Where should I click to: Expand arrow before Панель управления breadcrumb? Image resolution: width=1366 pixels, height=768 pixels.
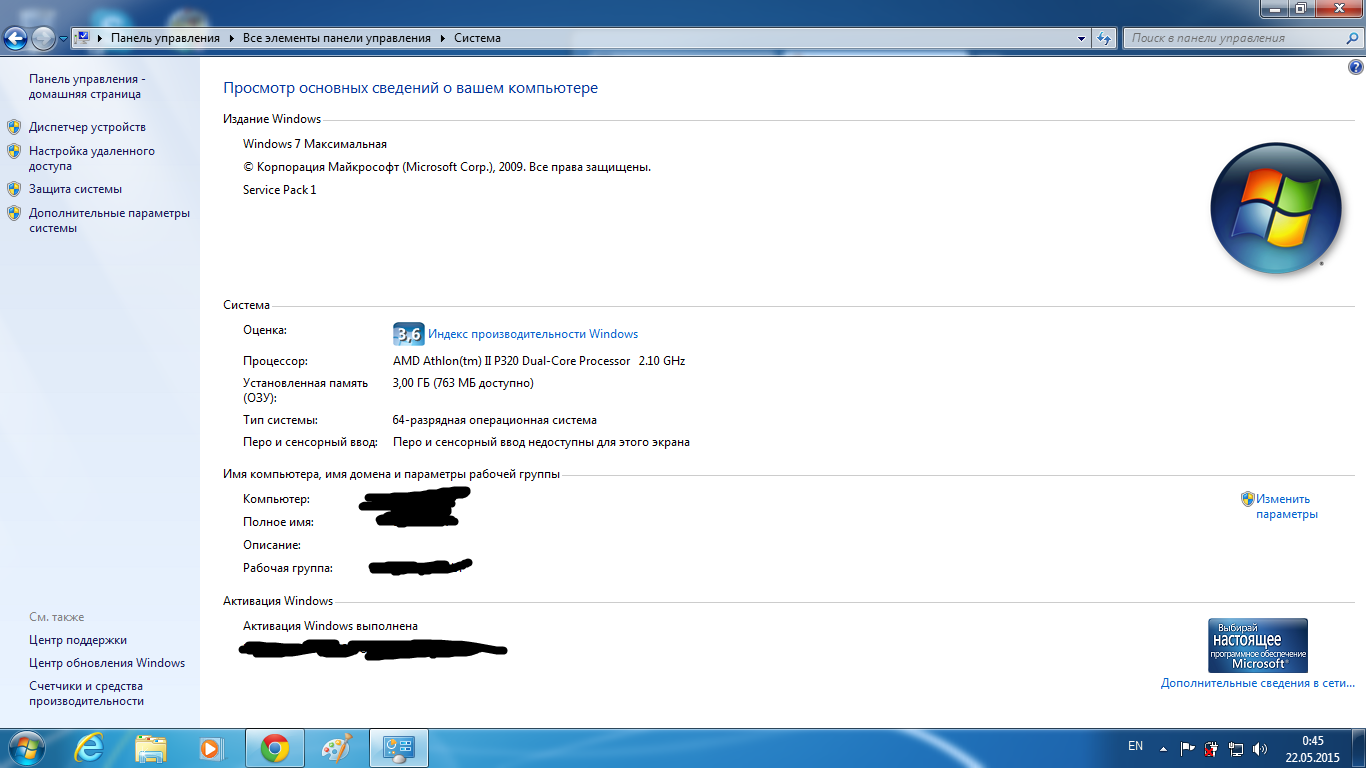[101, 38]
